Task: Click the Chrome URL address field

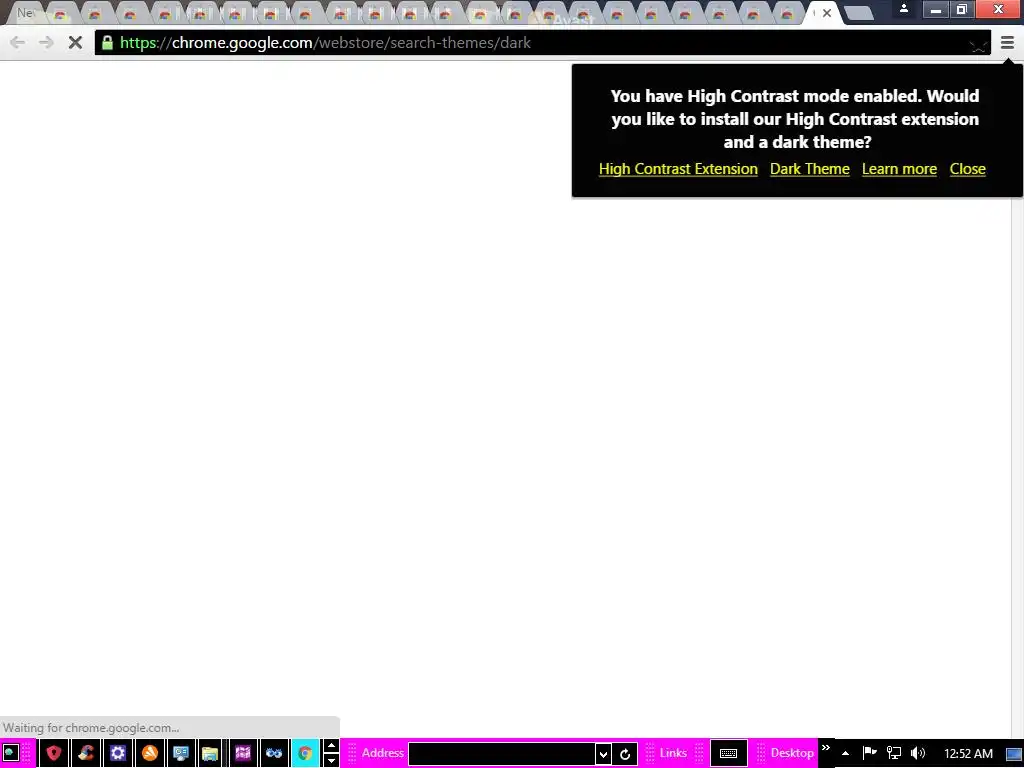Action: point(542,43)
